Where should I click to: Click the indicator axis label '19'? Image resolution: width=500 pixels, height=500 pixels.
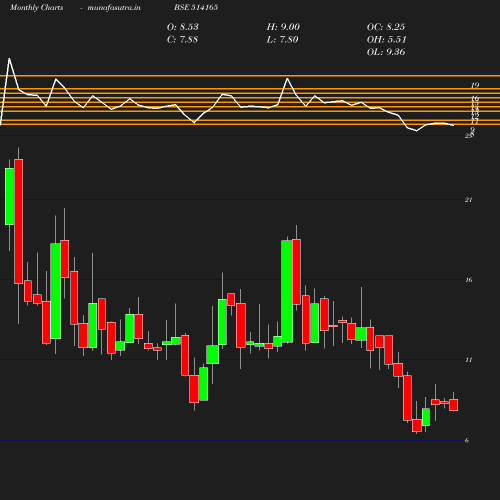tap(475, 85)
